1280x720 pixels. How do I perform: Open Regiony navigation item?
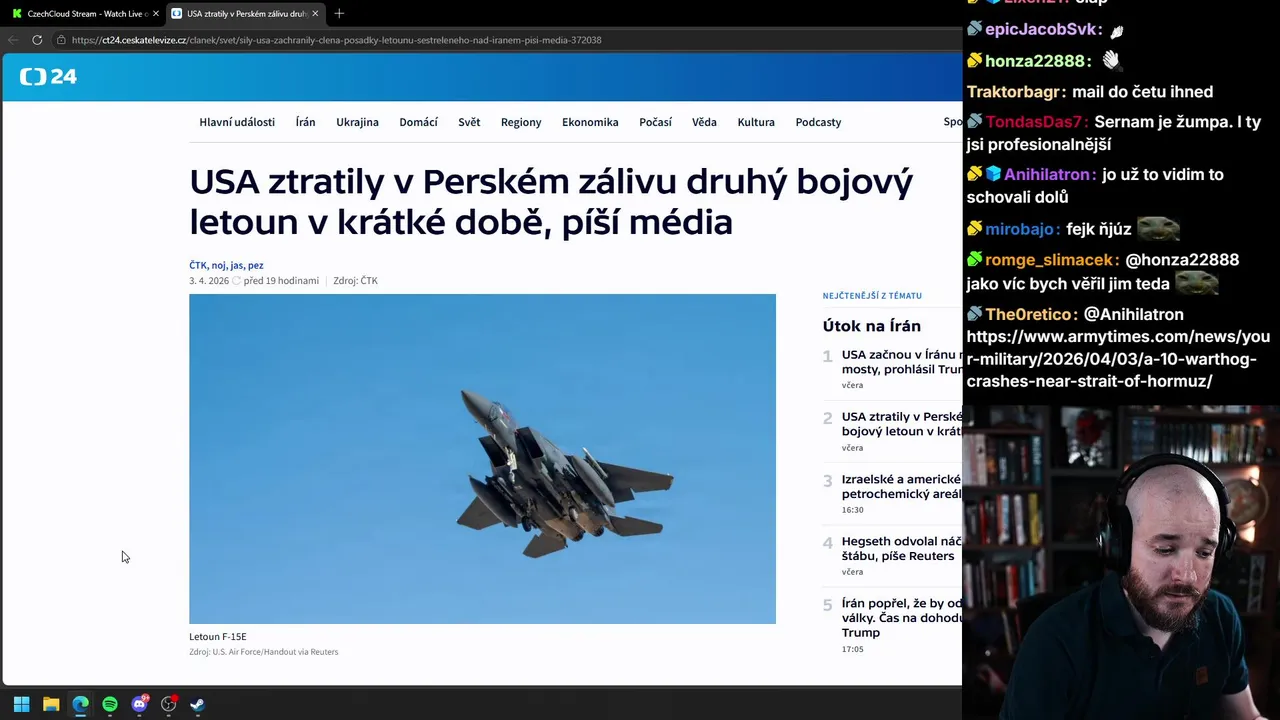coord(521,122)
